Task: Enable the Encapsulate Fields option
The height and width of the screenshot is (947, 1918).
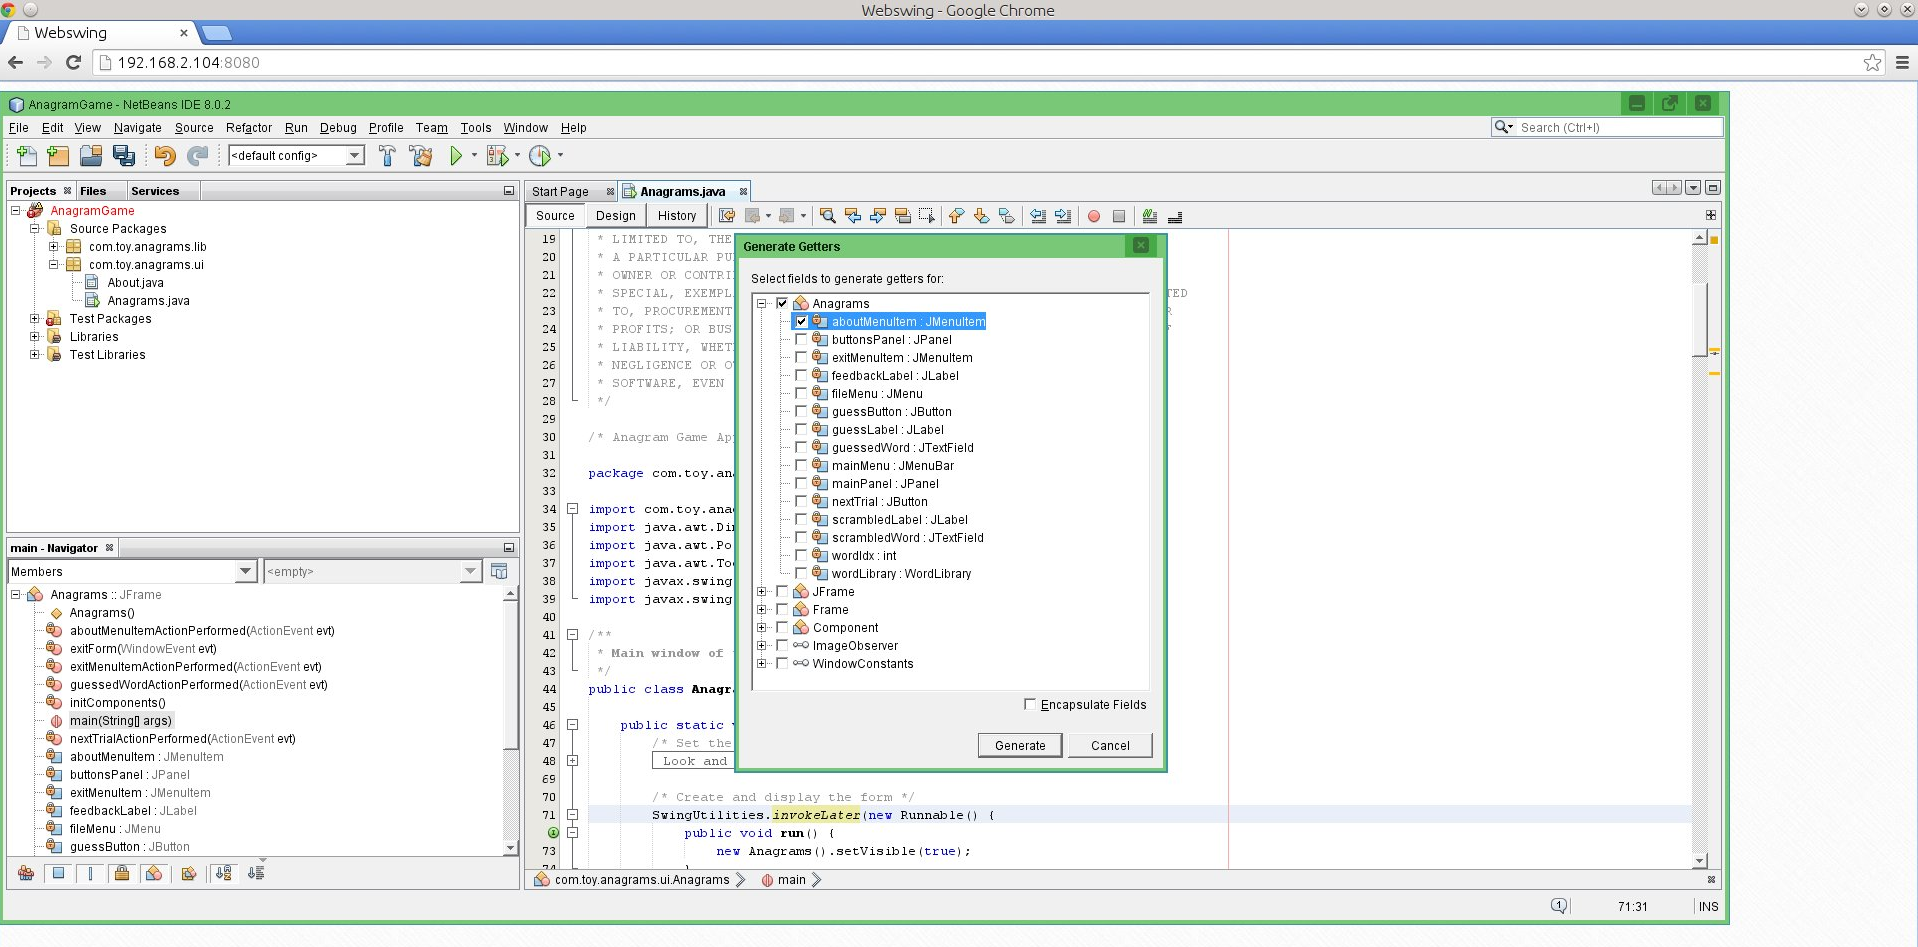Action: tap(1029, 704)
